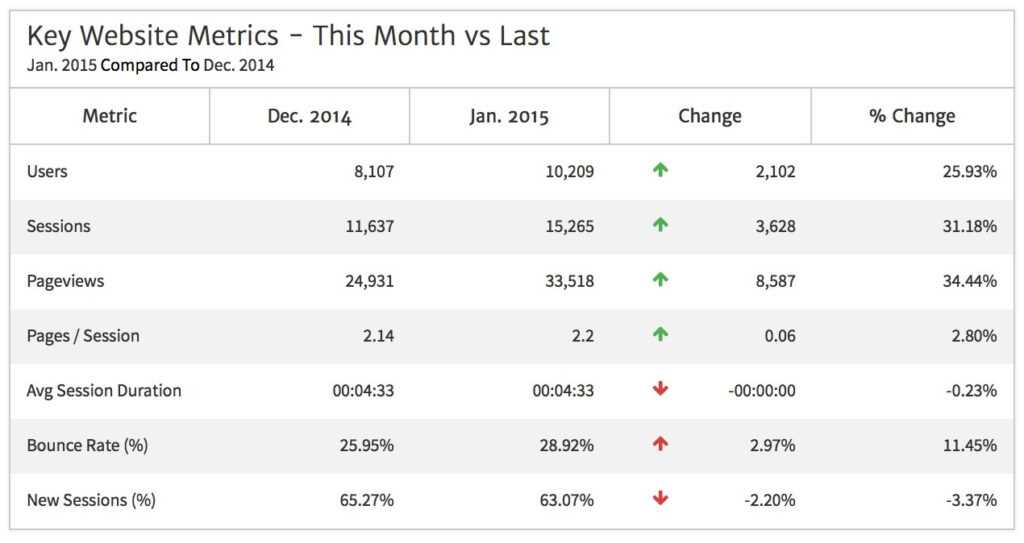Image resolution: width=1024 pixels, height=543 pixels.
Task: Click the red up arrow for Bounce Rate
Action: click(660, 445)
